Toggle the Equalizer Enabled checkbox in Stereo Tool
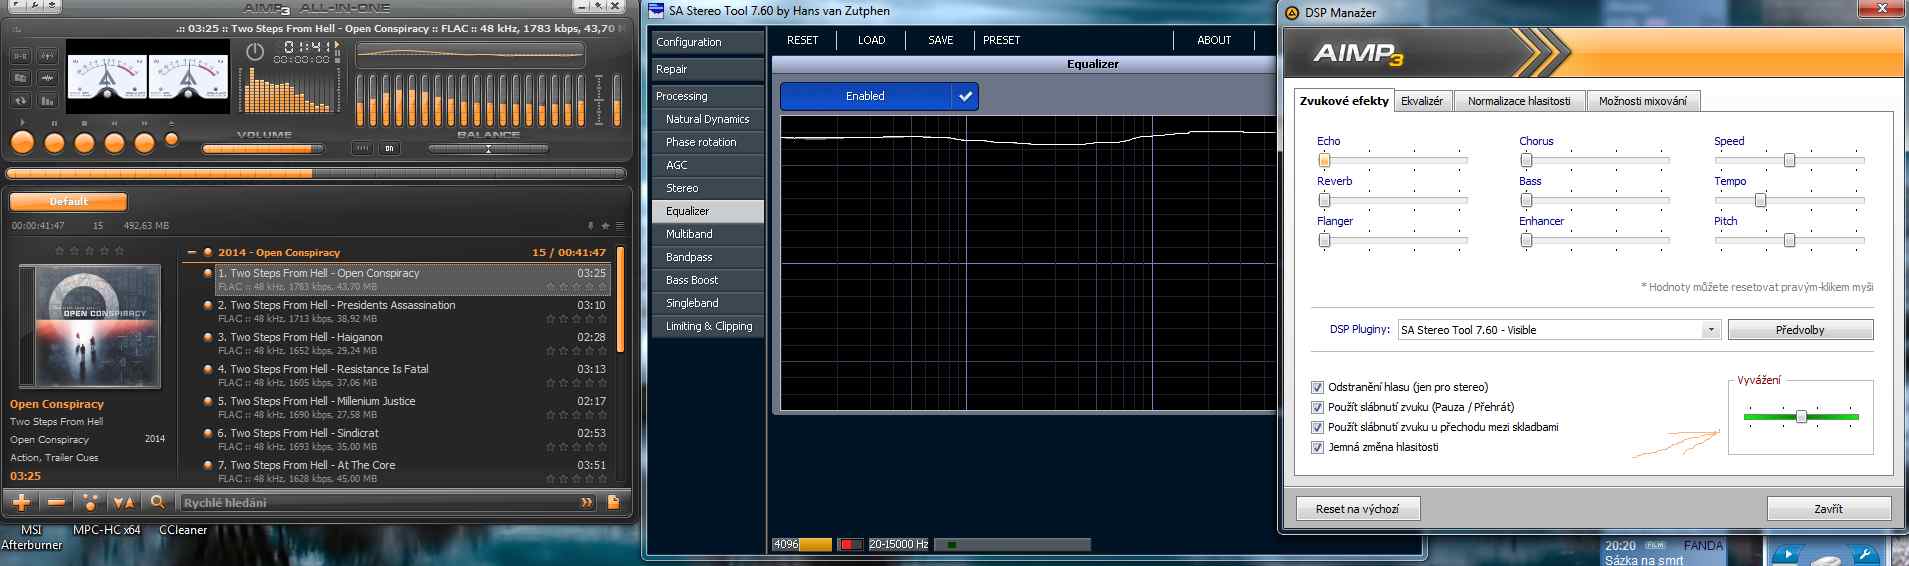The image size is (1909, 566). click(x=964, y=96)
